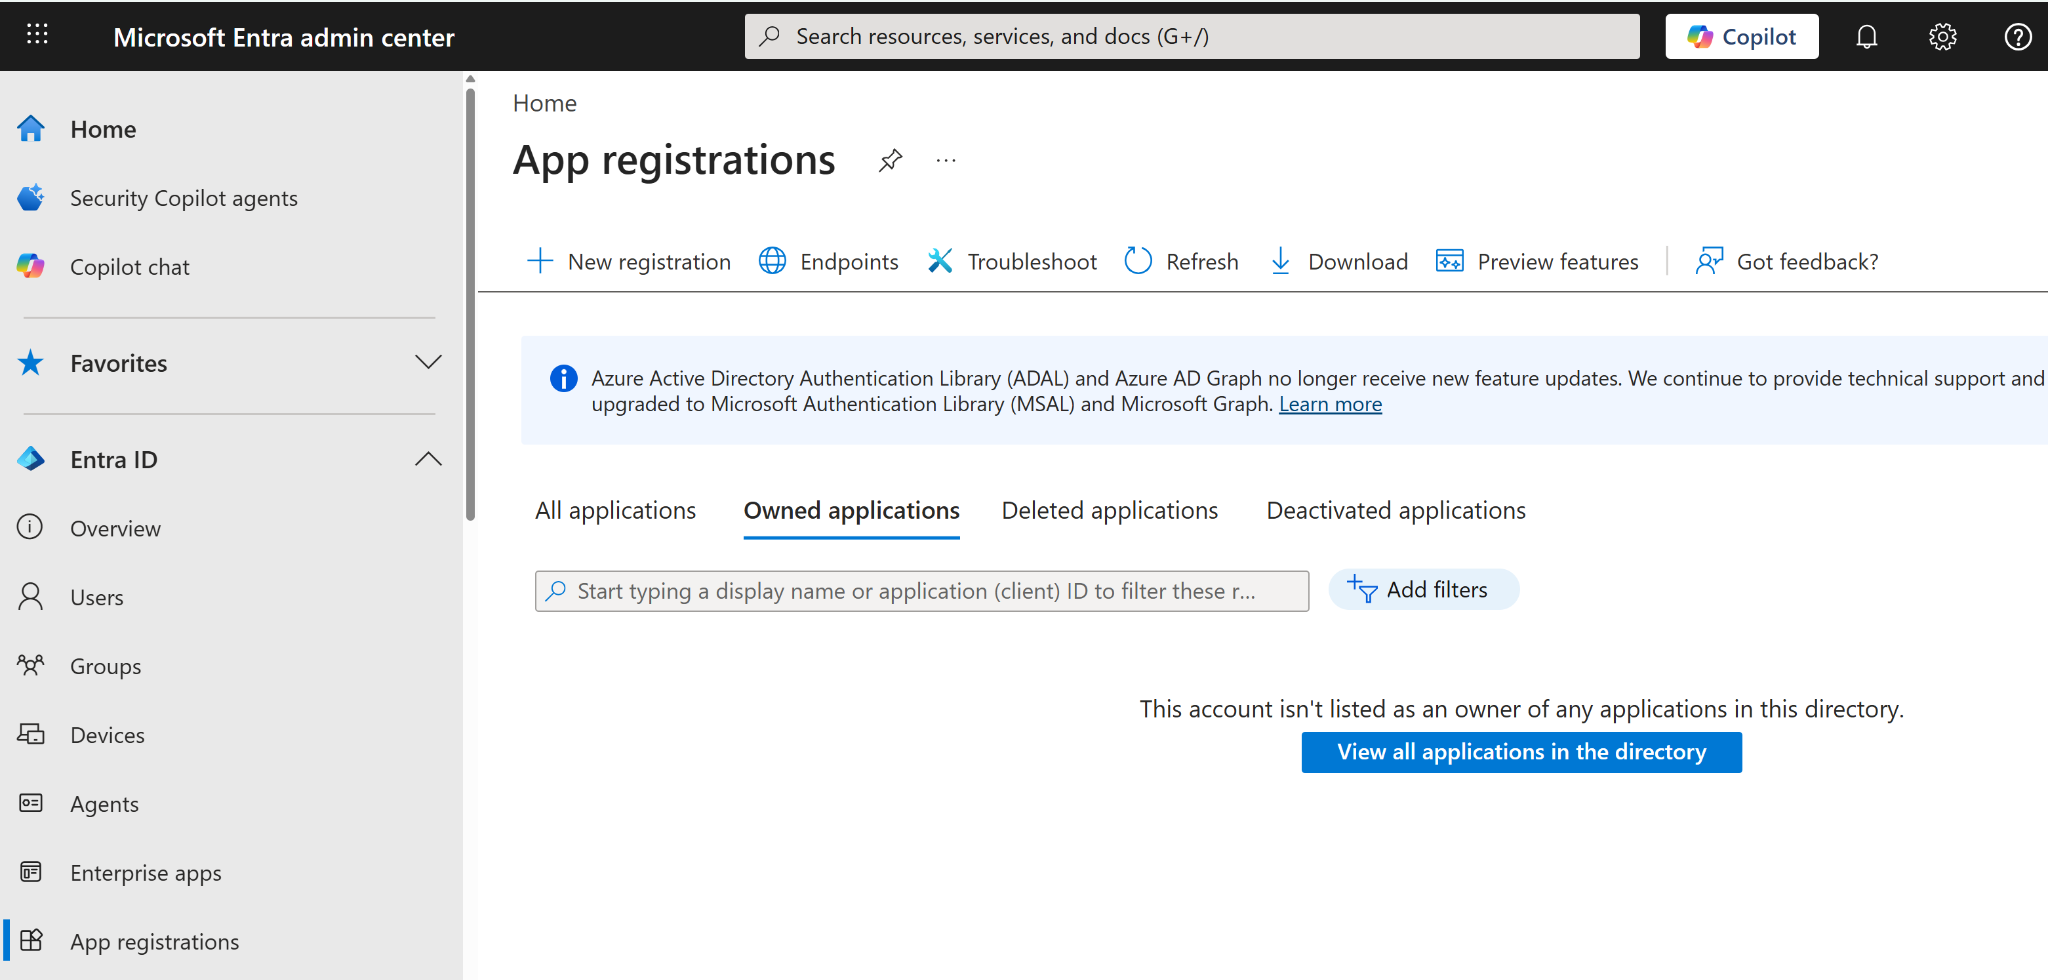Collapse the Entra ID section chevron
The width and height of the screenshot is (2048, 980).
pos(428,459)
